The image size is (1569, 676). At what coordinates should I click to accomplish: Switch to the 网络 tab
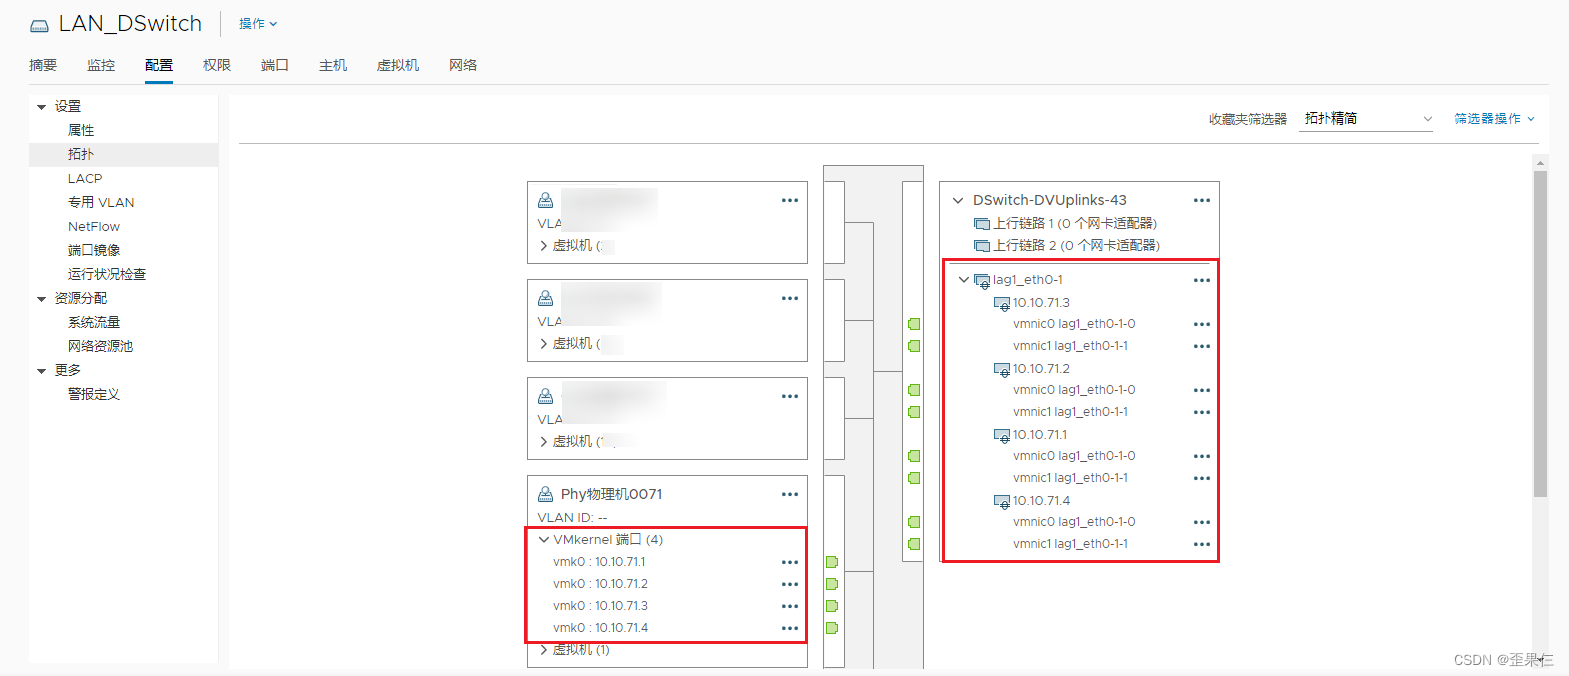coord(463,65)
